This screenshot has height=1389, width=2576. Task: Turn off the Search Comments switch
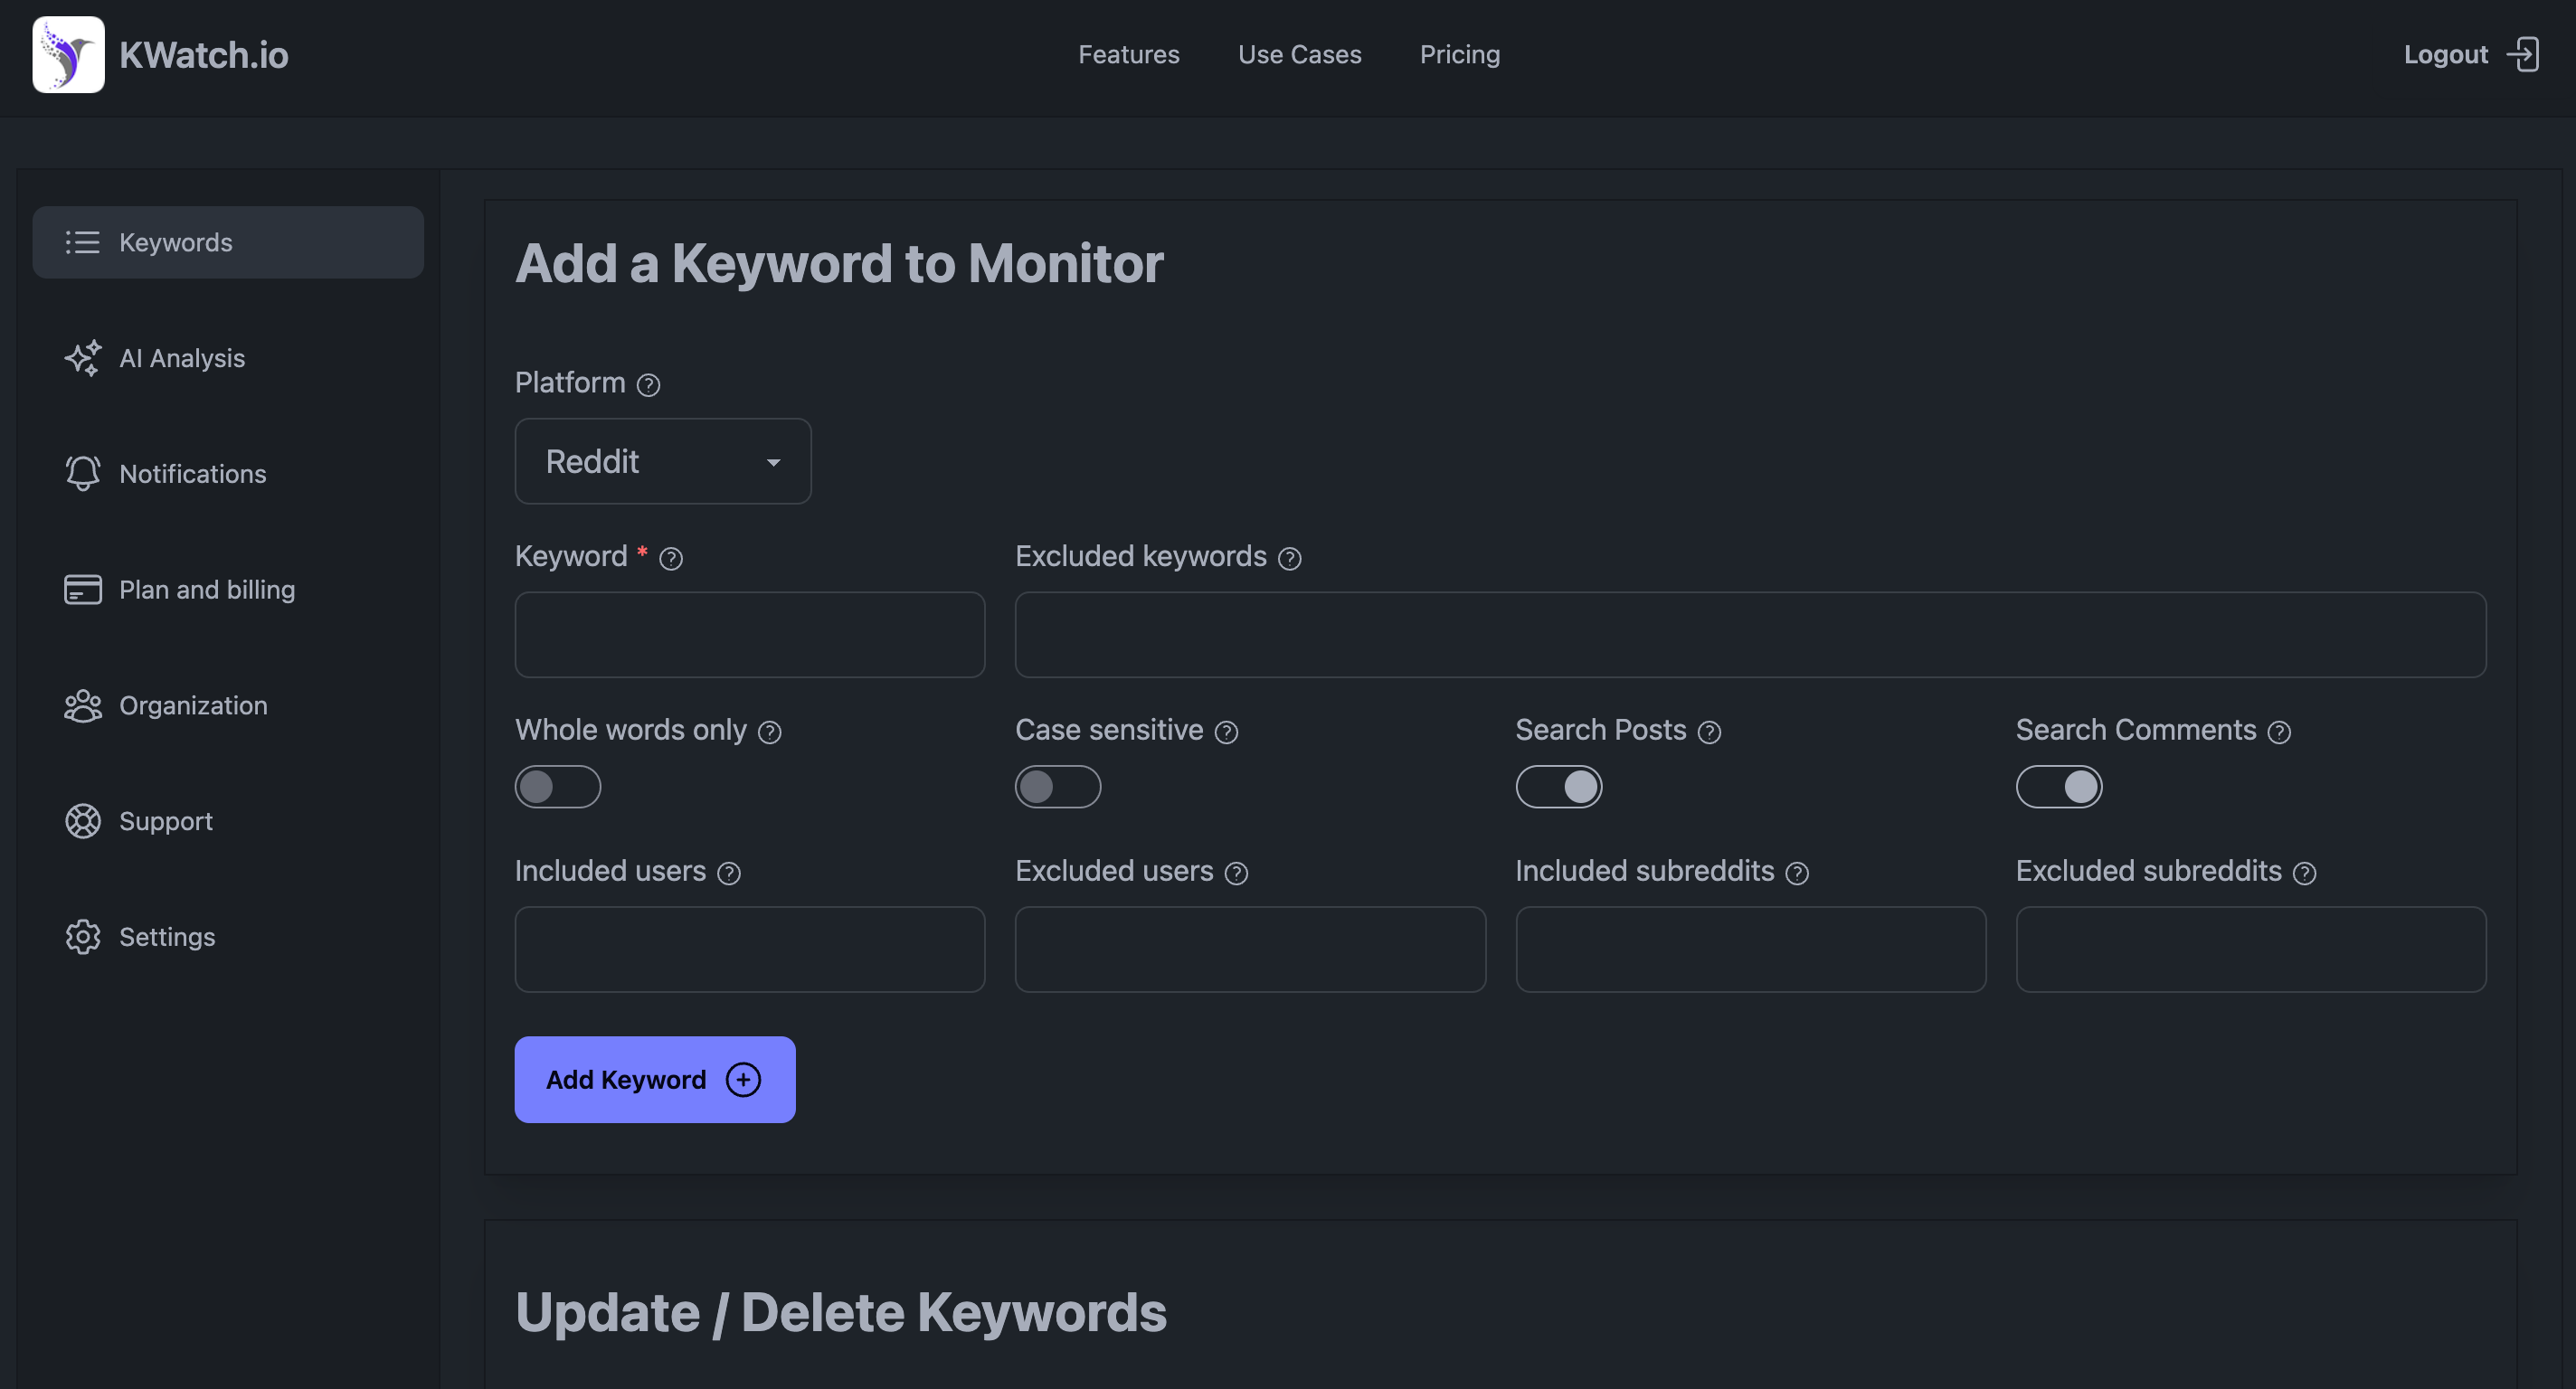pos(2059,786)
